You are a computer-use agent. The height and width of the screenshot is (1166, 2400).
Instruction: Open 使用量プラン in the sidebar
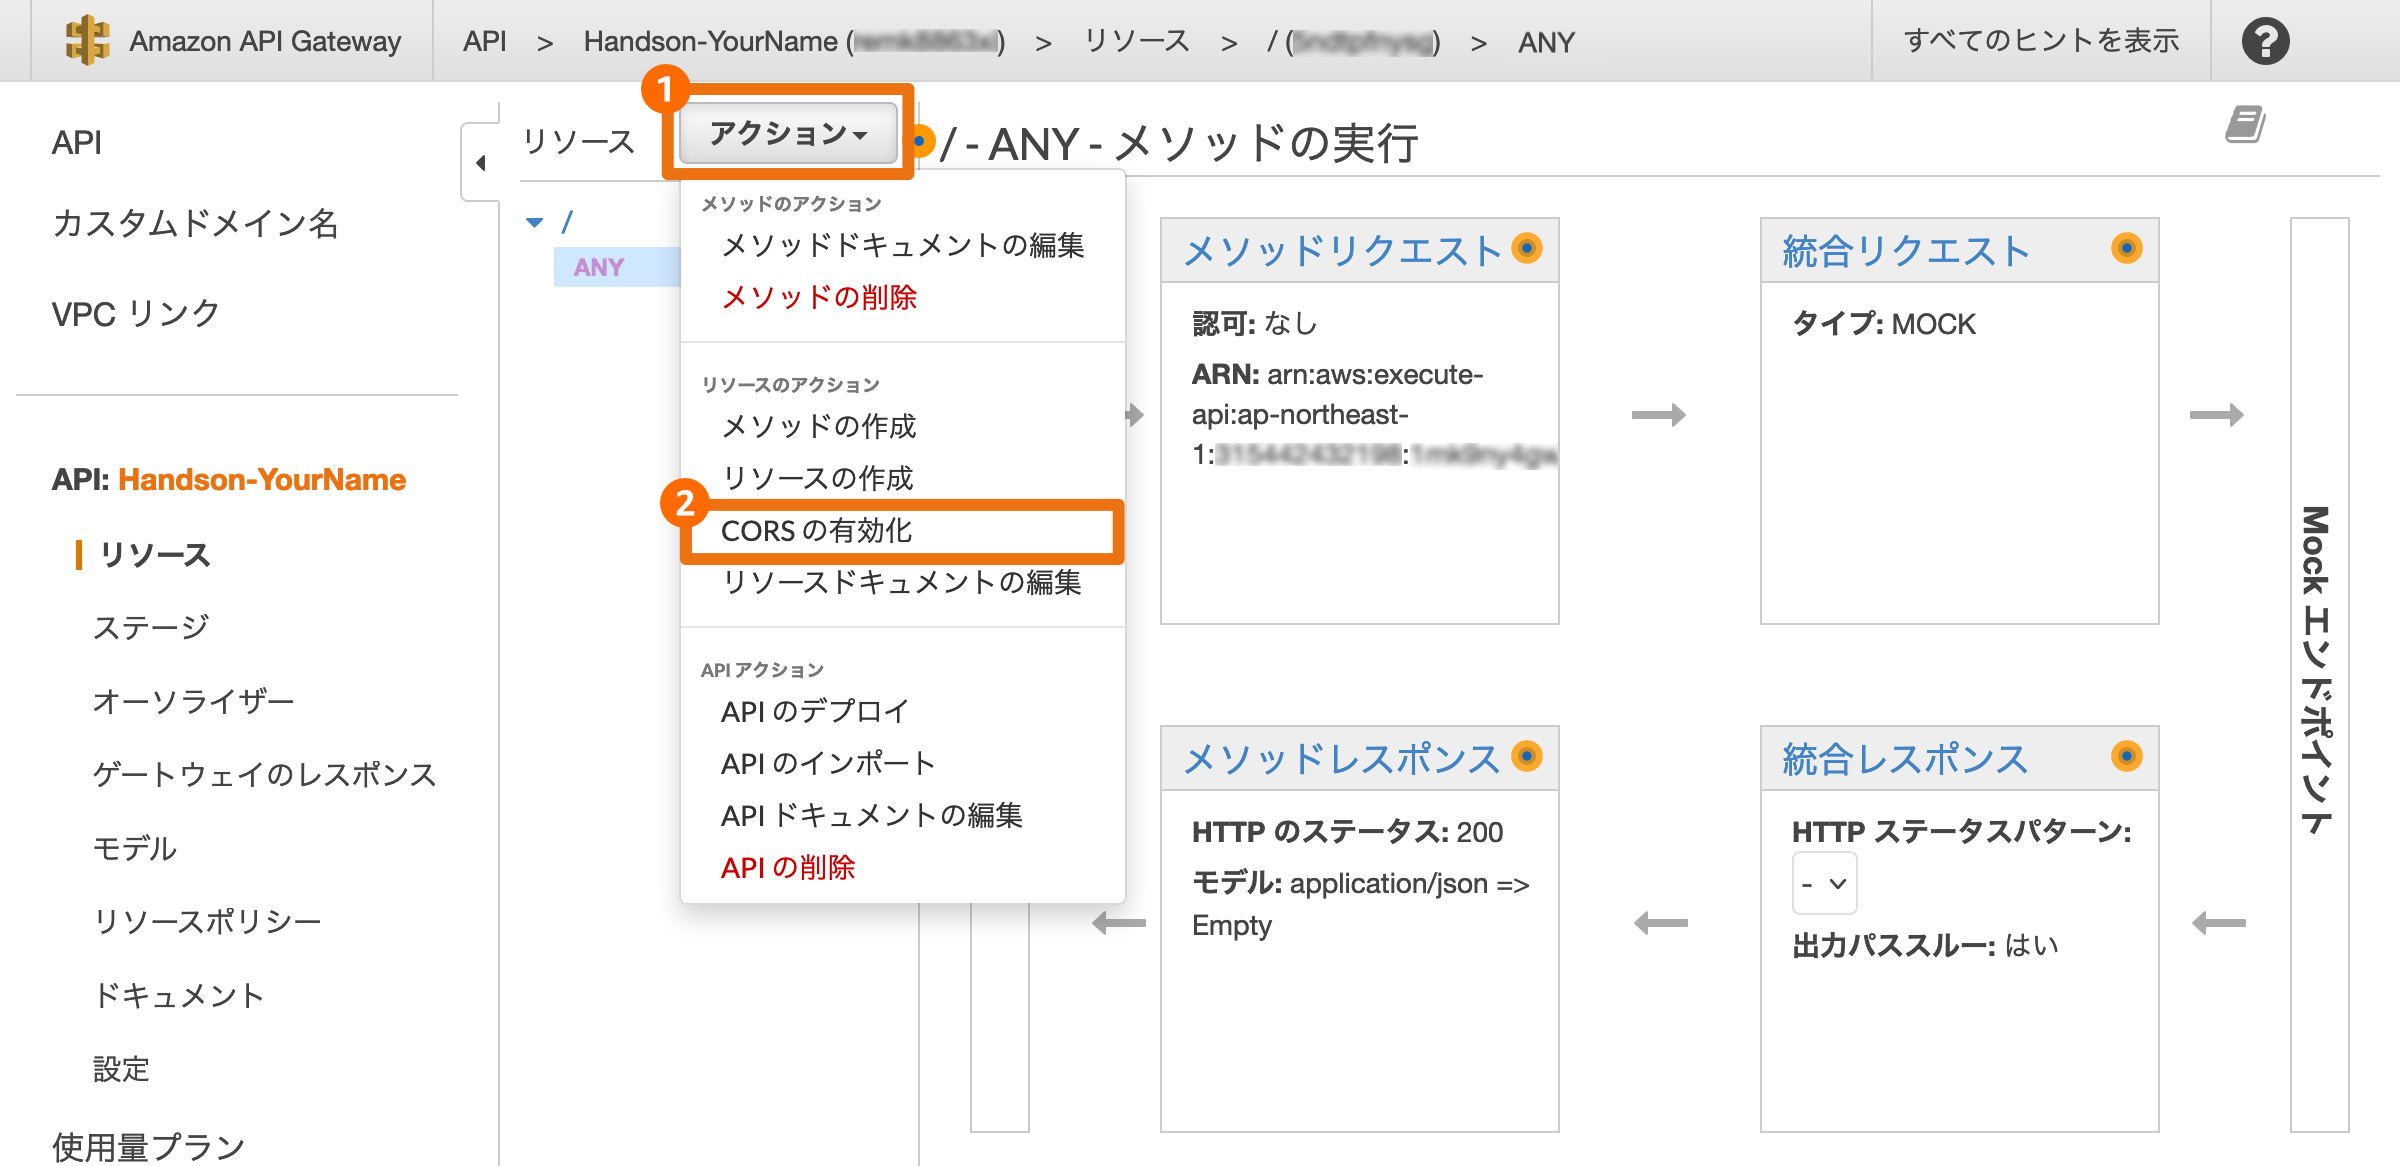[x=149, y=1146]
